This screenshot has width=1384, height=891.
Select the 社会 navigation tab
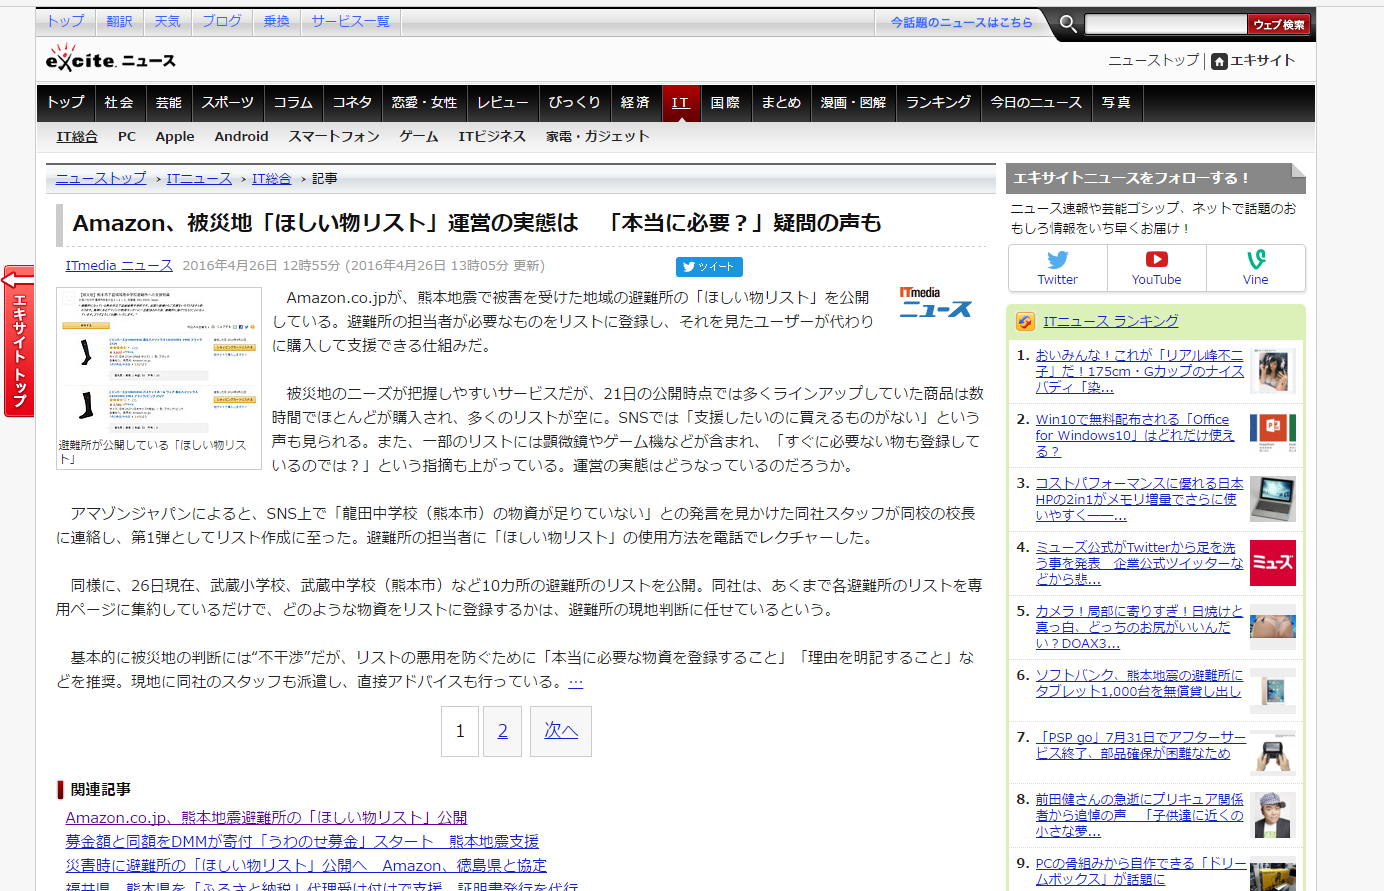119,103
